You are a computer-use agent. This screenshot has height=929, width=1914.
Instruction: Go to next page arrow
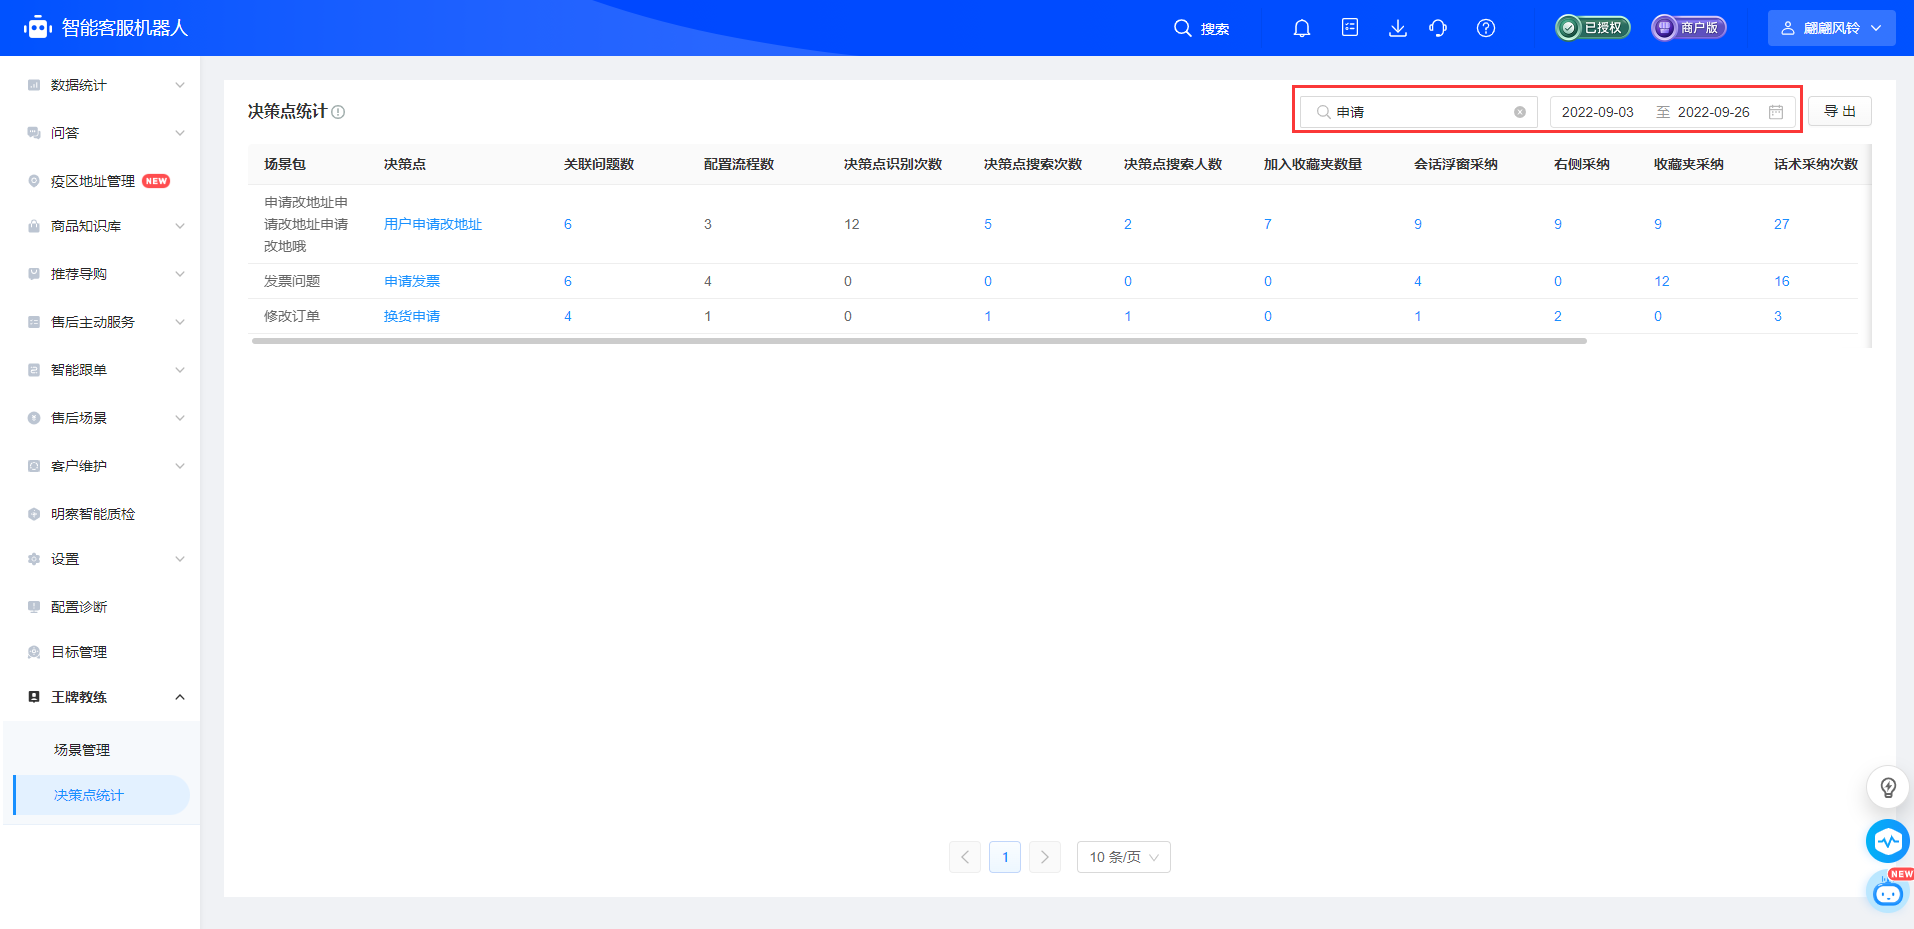[x=1045, y=857]
